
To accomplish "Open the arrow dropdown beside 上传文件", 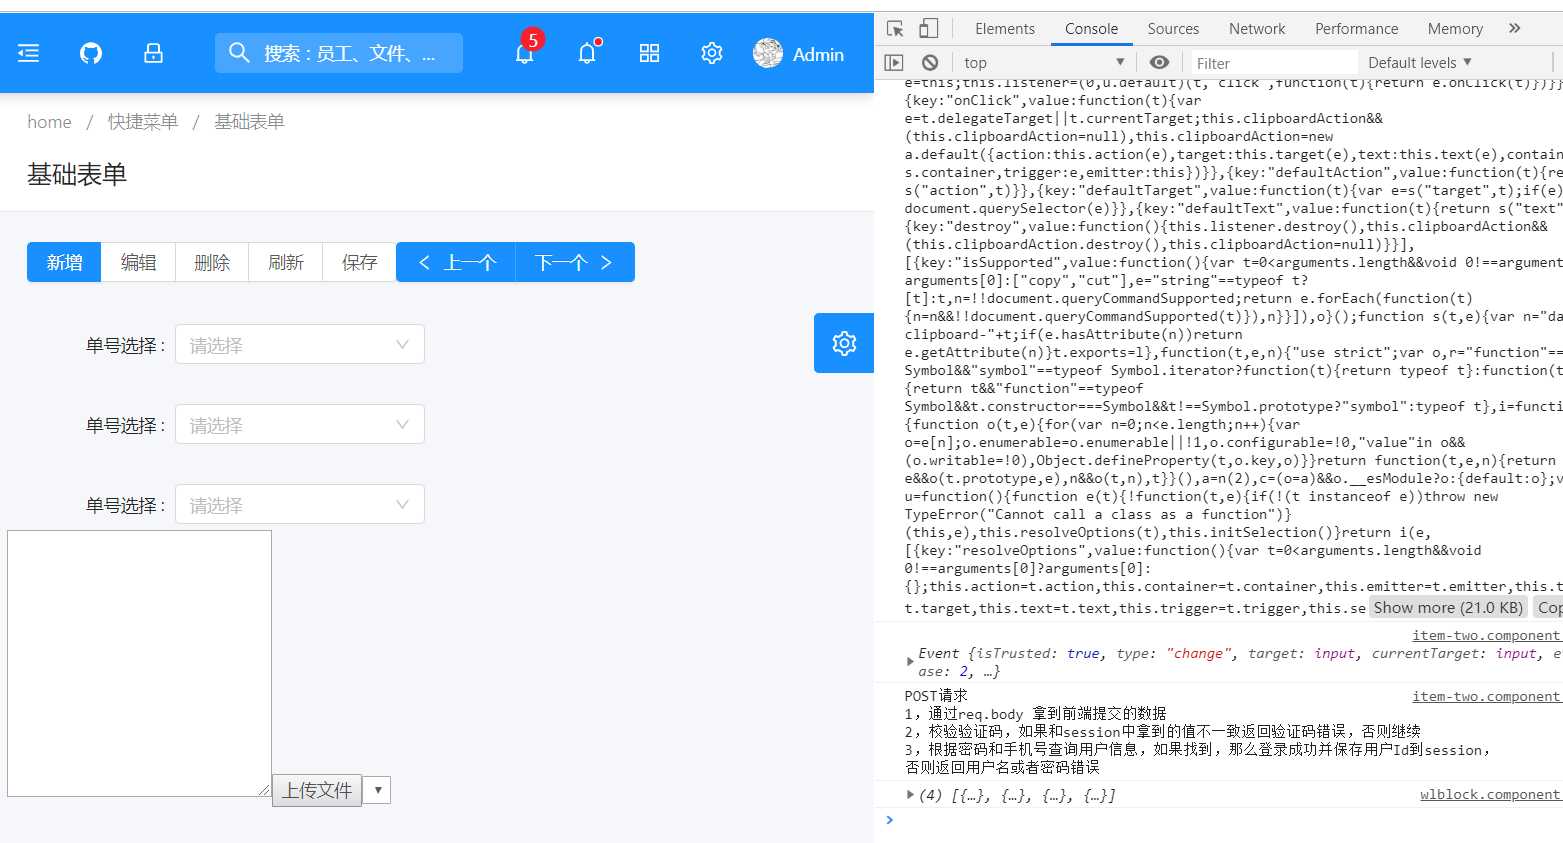I will (377, 790).
